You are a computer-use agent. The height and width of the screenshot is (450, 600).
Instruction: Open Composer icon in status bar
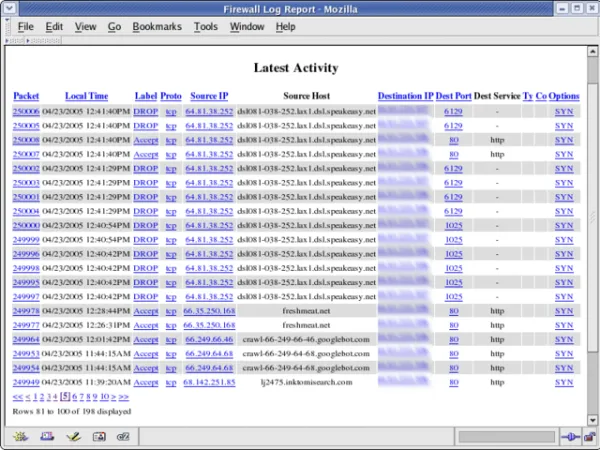pyautogui.click(x=73, y=436)
